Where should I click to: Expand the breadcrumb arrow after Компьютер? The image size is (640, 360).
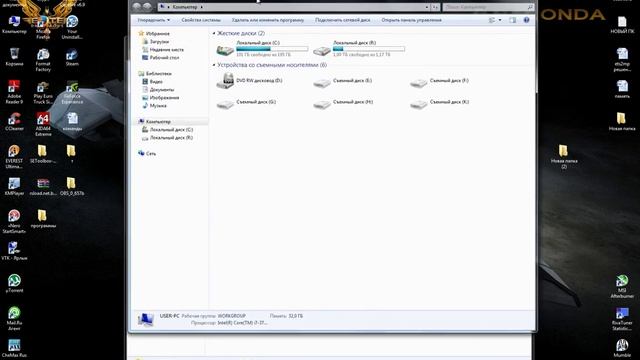click(x=202, y=7)
